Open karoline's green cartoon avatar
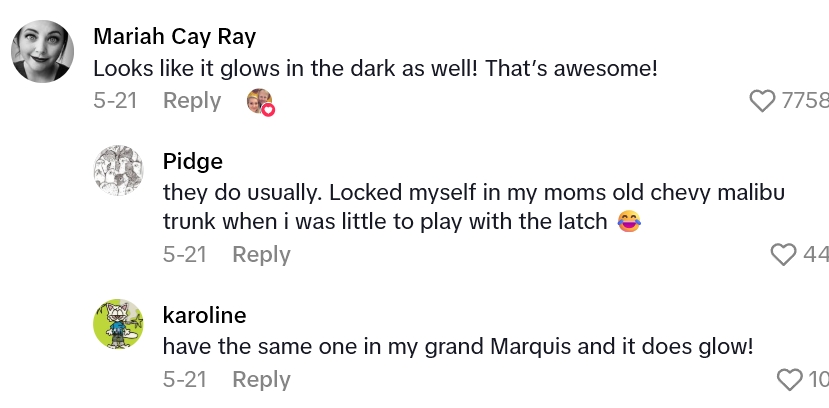Viewport: 829px width, 408px height. (x=119, y=324)
